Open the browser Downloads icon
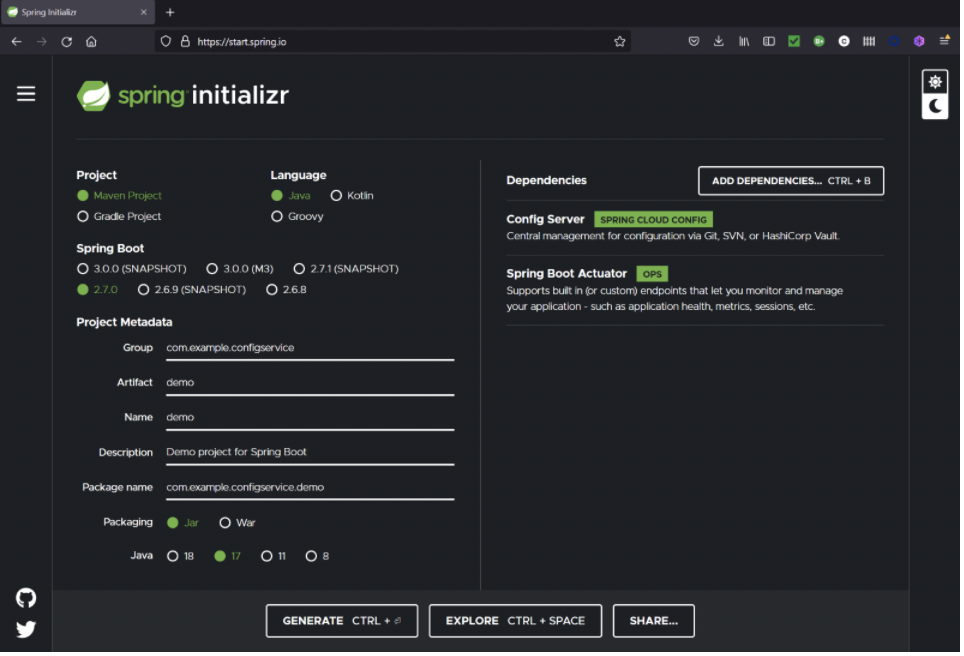Image resolution: width=964 pixels, height=656 pixels. click(718, 41)
